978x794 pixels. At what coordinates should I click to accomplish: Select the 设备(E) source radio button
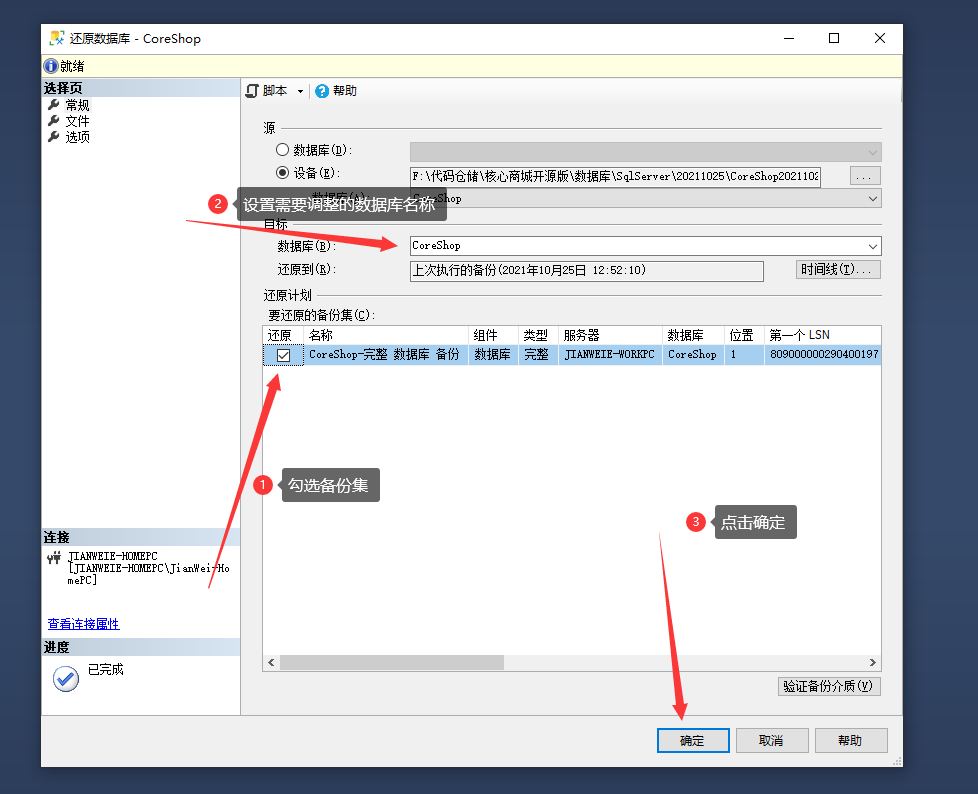coord(283,173)
